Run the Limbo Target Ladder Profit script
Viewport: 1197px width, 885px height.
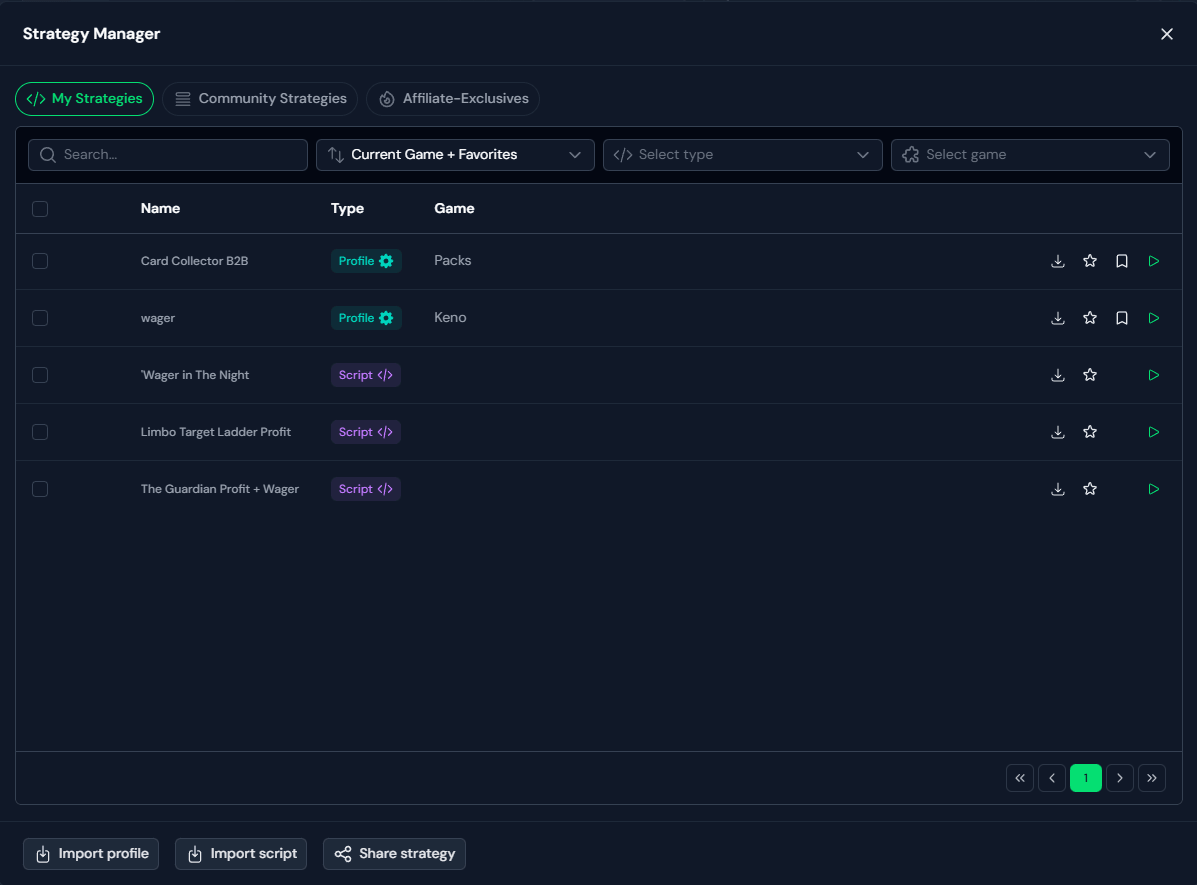point(1153,432)
